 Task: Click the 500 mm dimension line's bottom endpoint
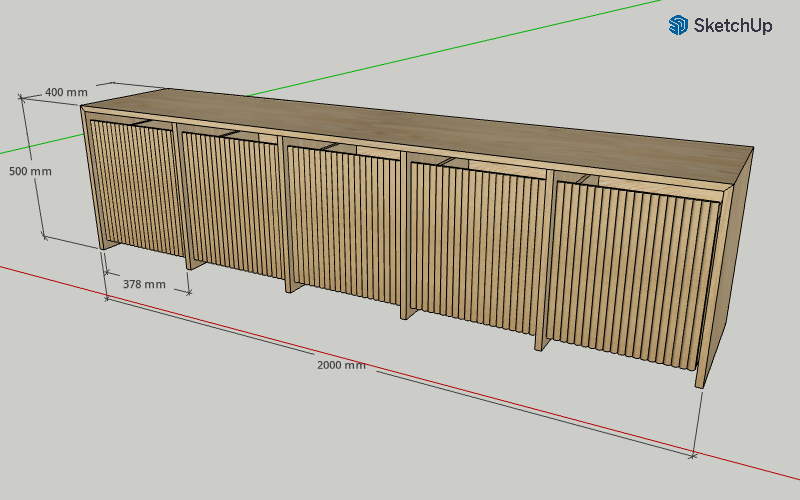point(44,237)
